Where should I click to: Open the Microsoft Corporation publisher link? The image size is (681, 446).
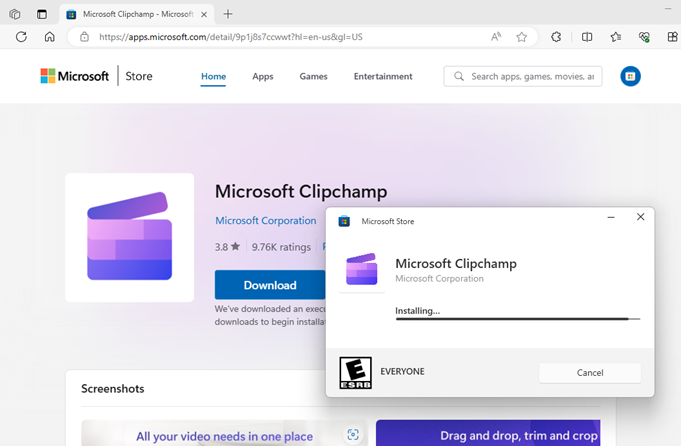pos(266,220)
